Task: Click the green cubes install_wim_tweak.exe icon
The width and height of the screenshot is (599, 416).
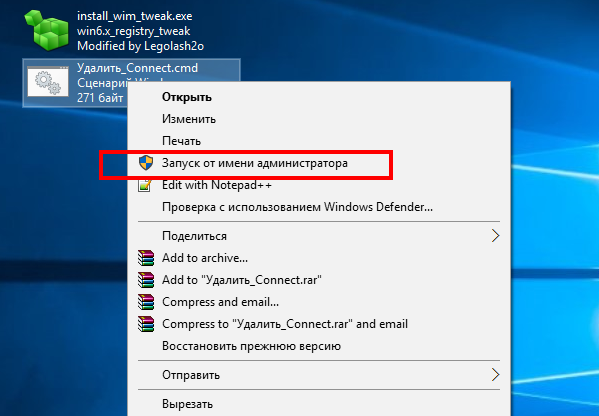Action: pos(47,30)
